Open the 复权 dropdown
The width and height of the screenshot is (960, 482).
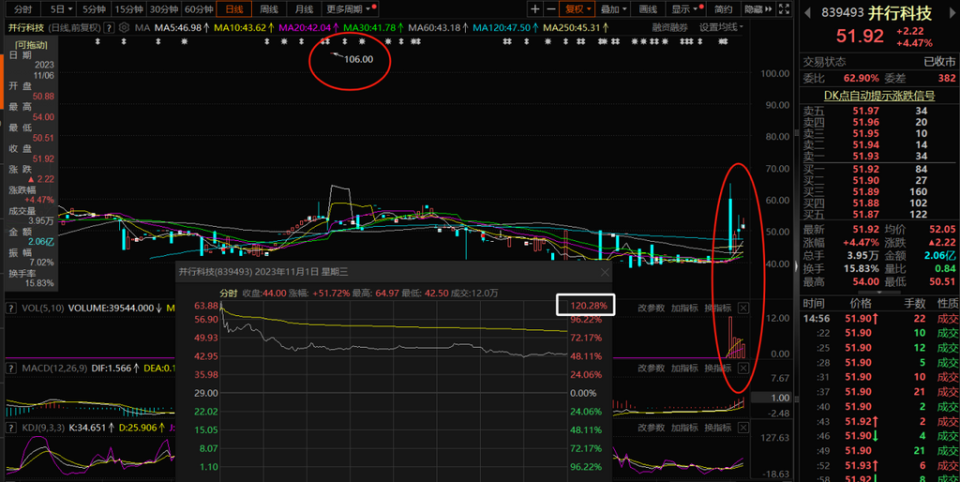tap(579, 9)
